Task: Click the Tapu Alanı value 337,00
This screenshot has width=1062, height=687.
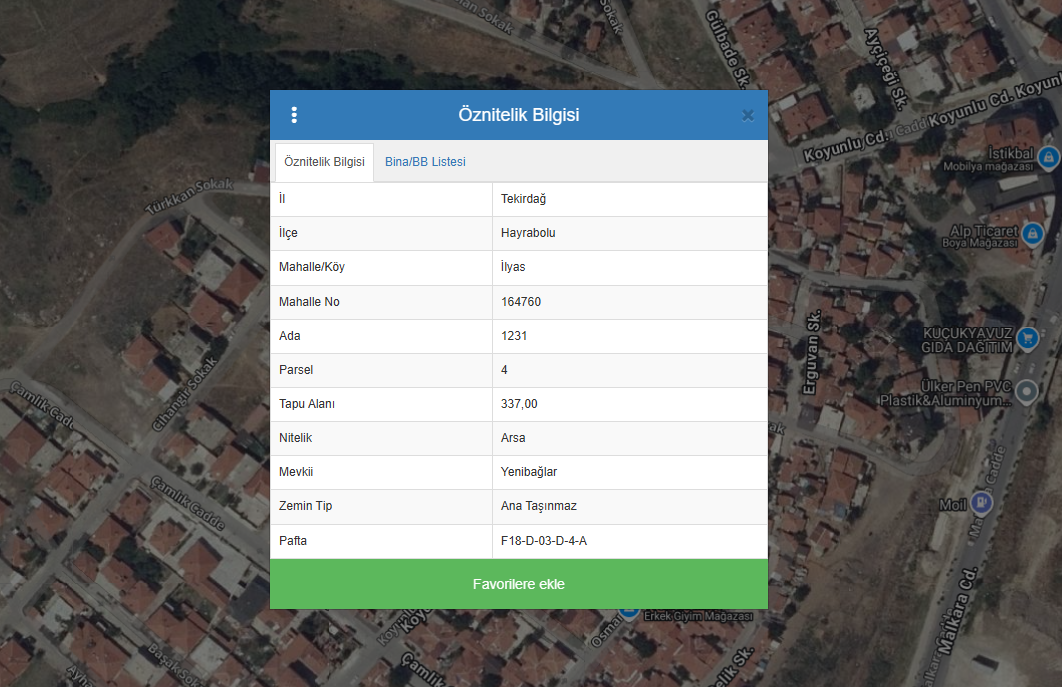Action: click(519, 404)
